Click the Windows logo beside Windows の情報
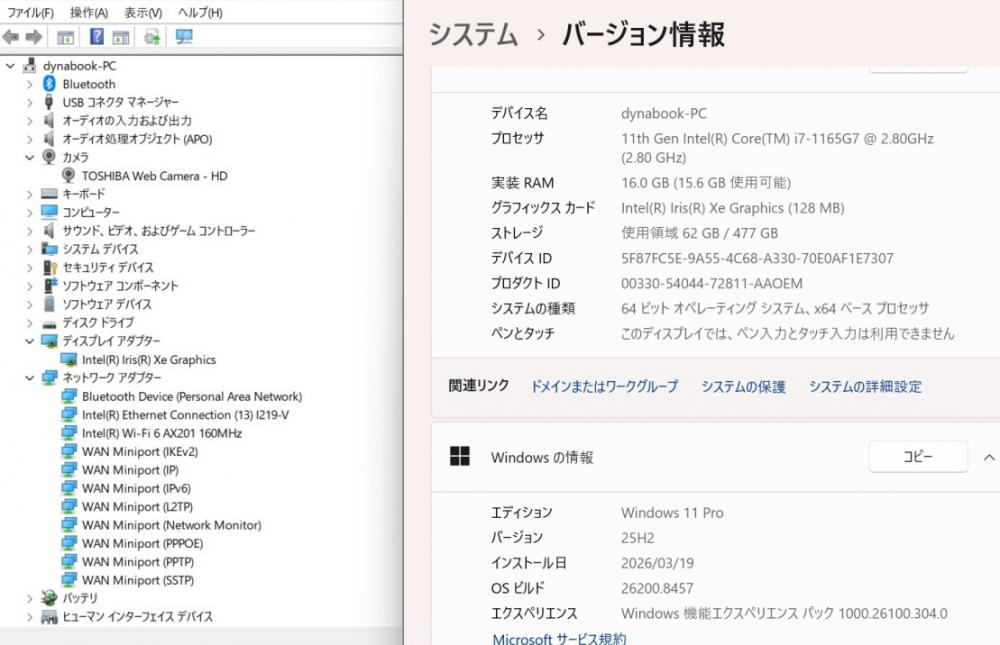 click(x=460, y=456)
